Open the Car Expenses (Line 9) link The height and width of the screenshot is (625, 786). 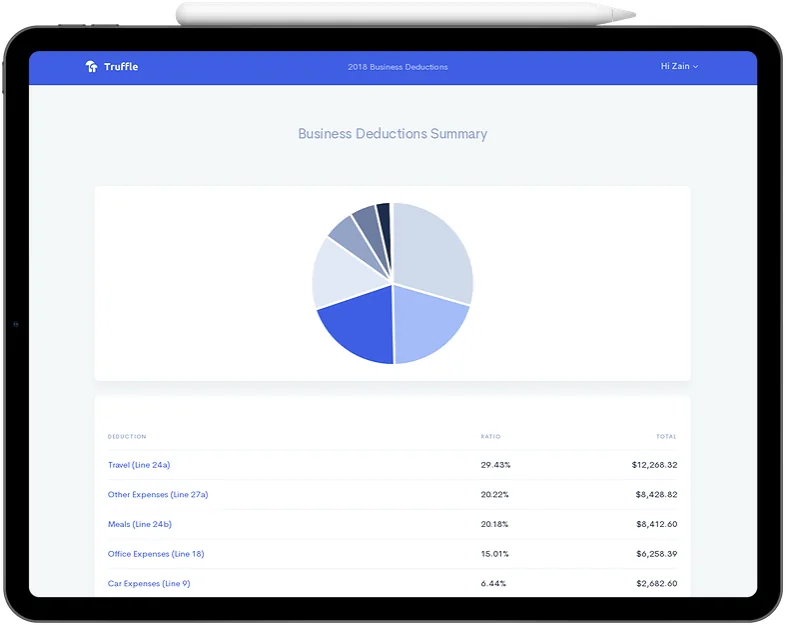tap(149, 583)
